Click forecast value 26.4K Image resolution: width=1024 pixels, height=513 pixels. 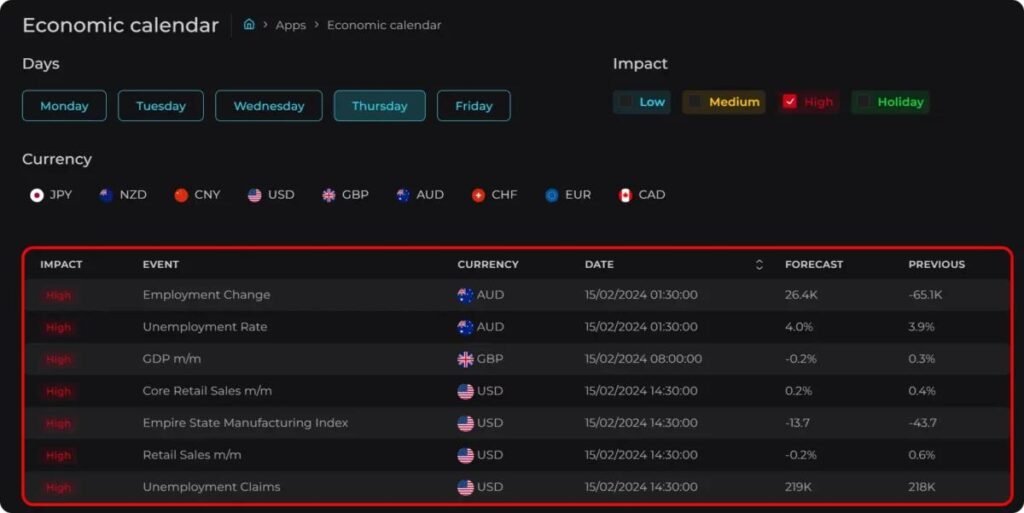[801, 295]
